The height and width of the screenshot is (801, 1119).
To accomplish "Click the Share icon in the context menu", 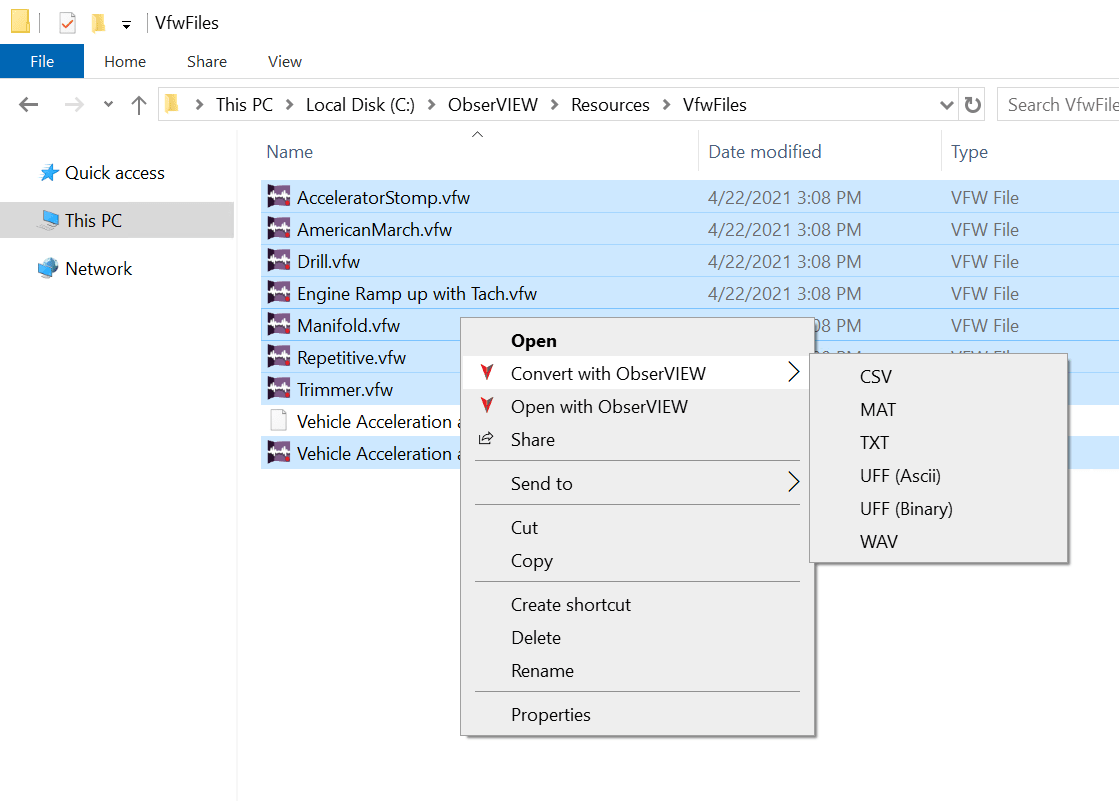I will tap(486, 439).
